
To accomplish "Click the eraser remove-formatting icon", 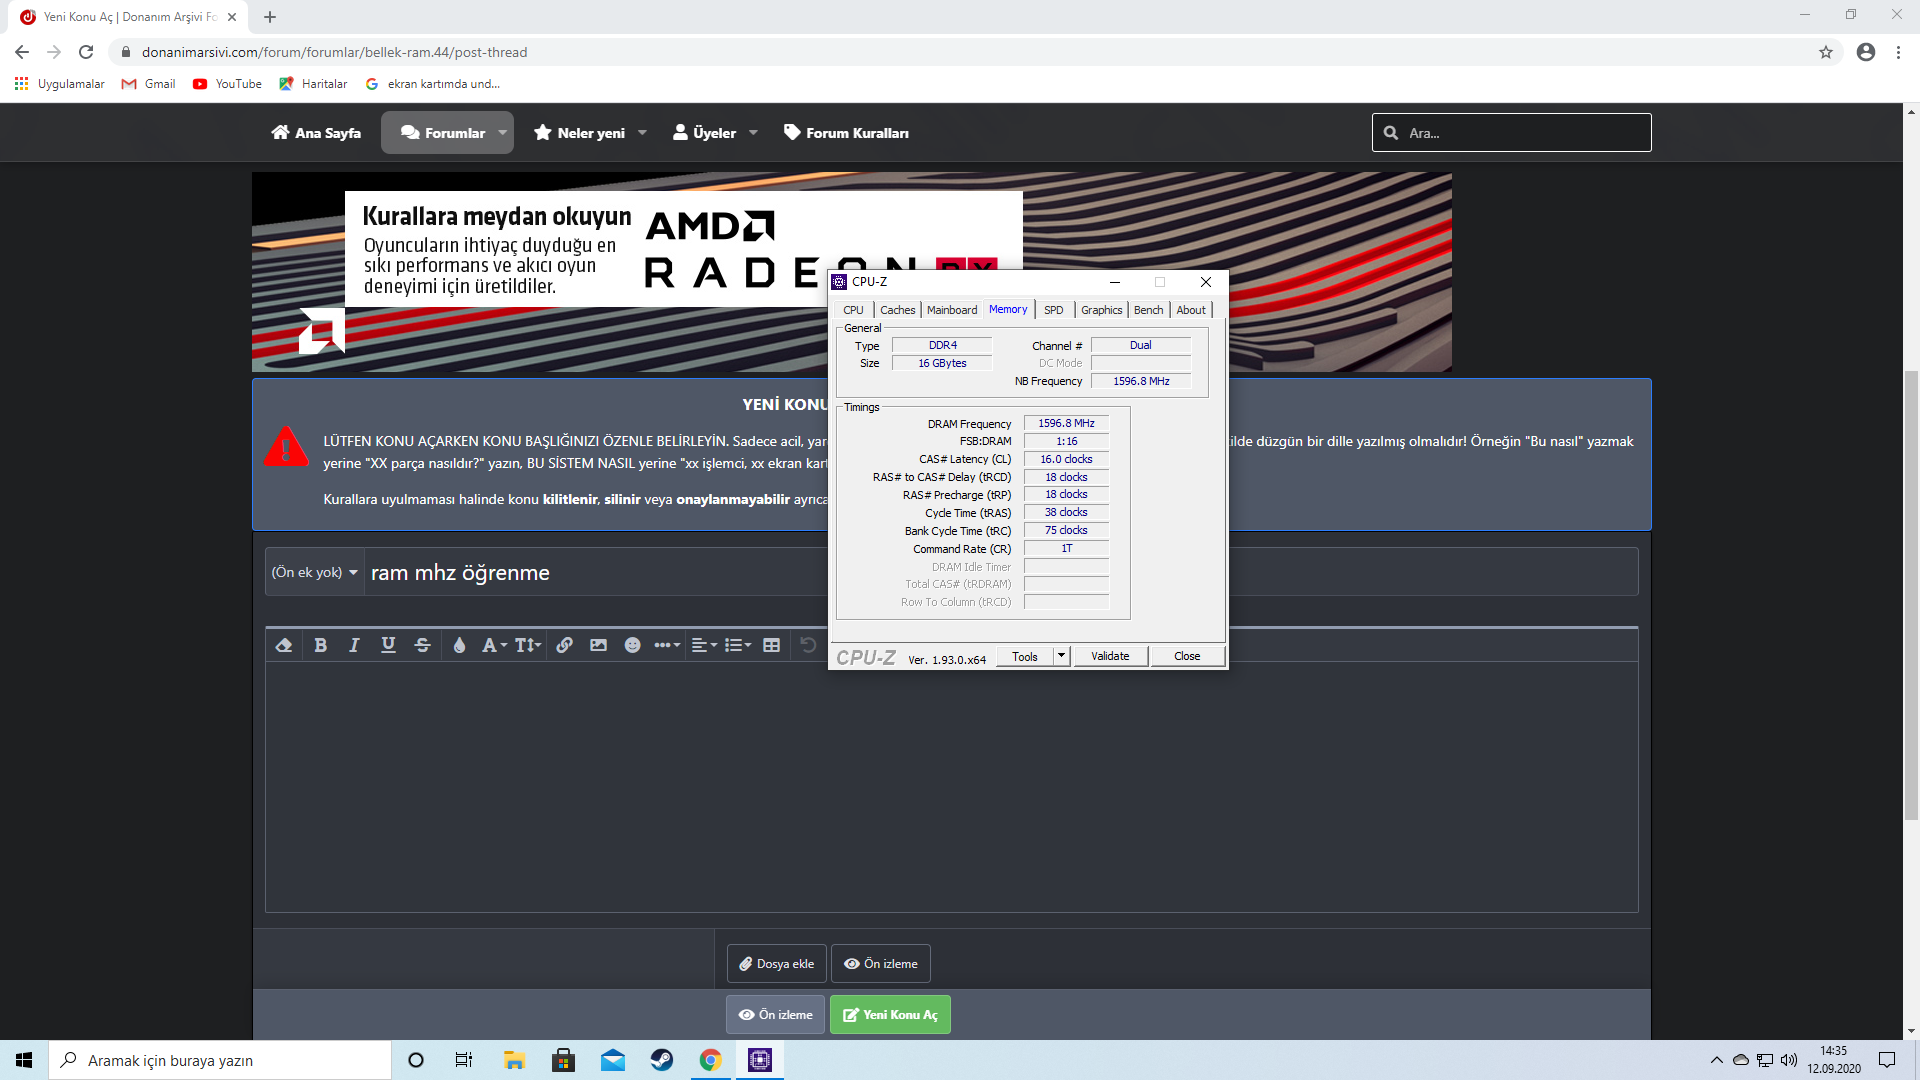I will 284,646.
